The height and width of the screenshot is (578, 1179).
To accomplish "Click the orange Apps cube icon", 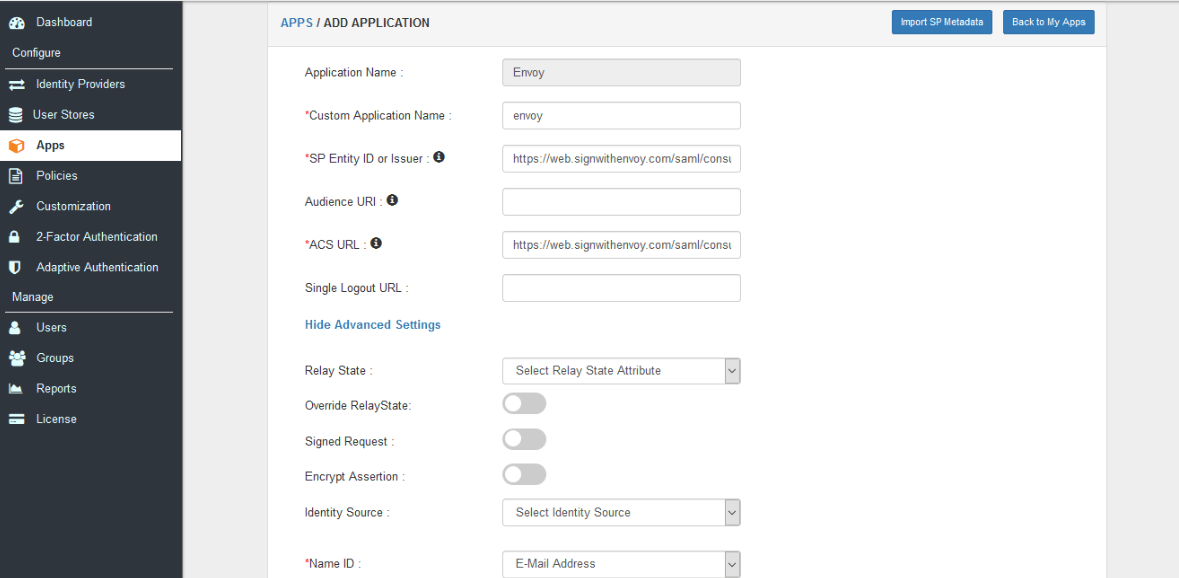I will 17,146.
